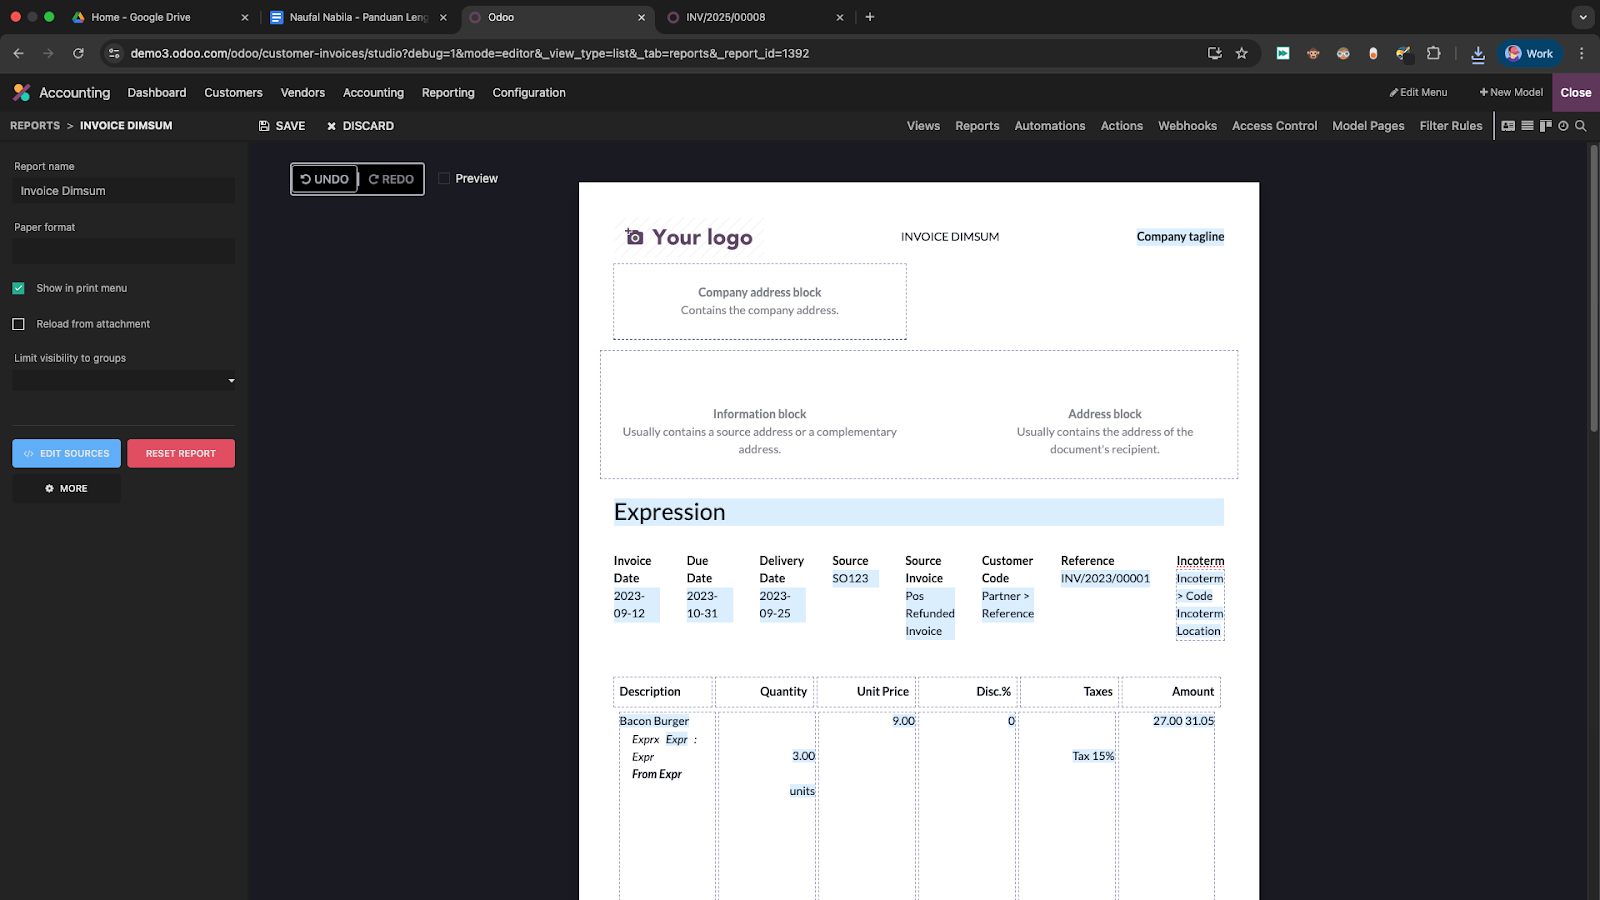The width and height of the screenshot is (1600, 900).
Task: Open the green fast-forward extension icon
Action: (1283, 53)
